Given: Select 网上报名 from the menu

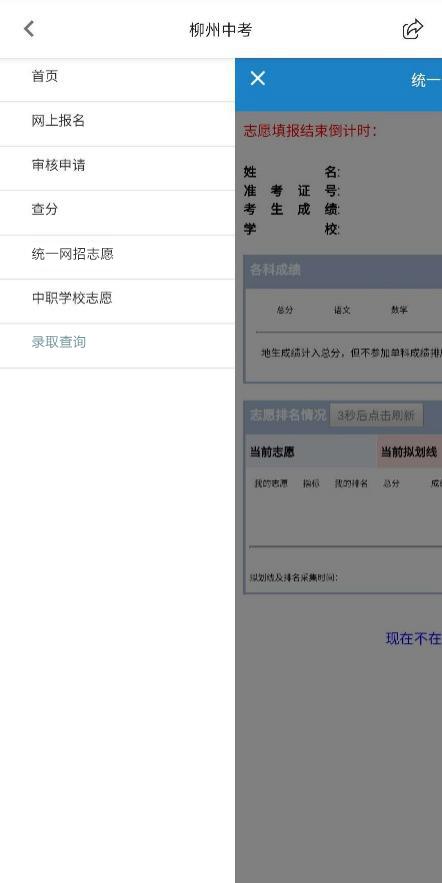Looking at the screenshot, I should pos(117,121).
